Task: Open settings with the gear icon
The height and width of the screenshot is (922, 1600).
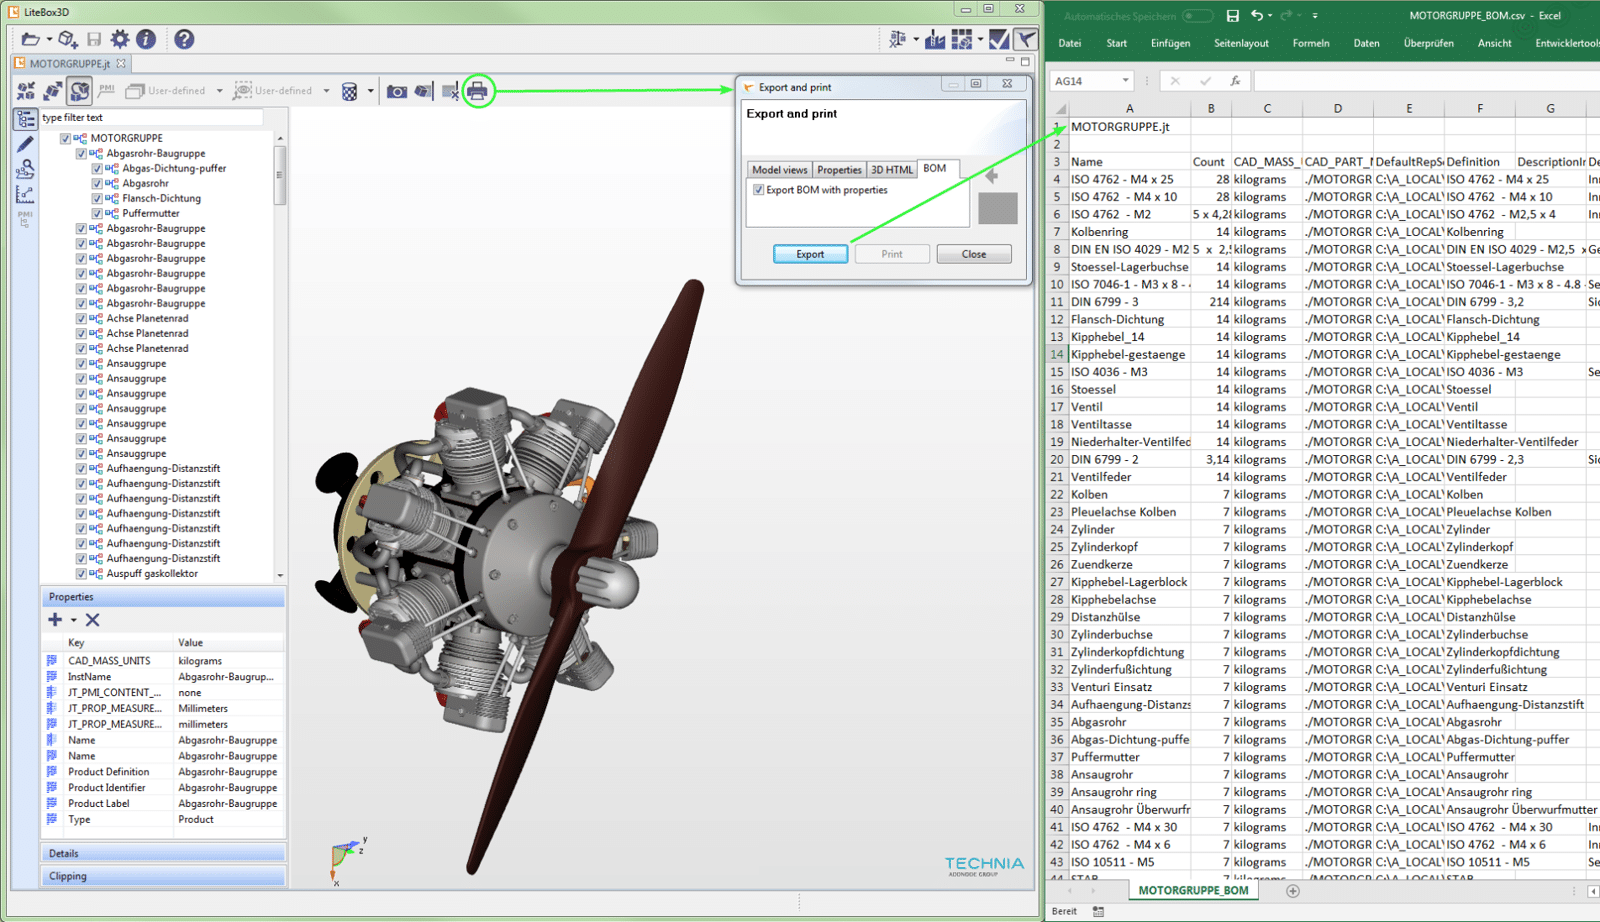Action: 120,39
